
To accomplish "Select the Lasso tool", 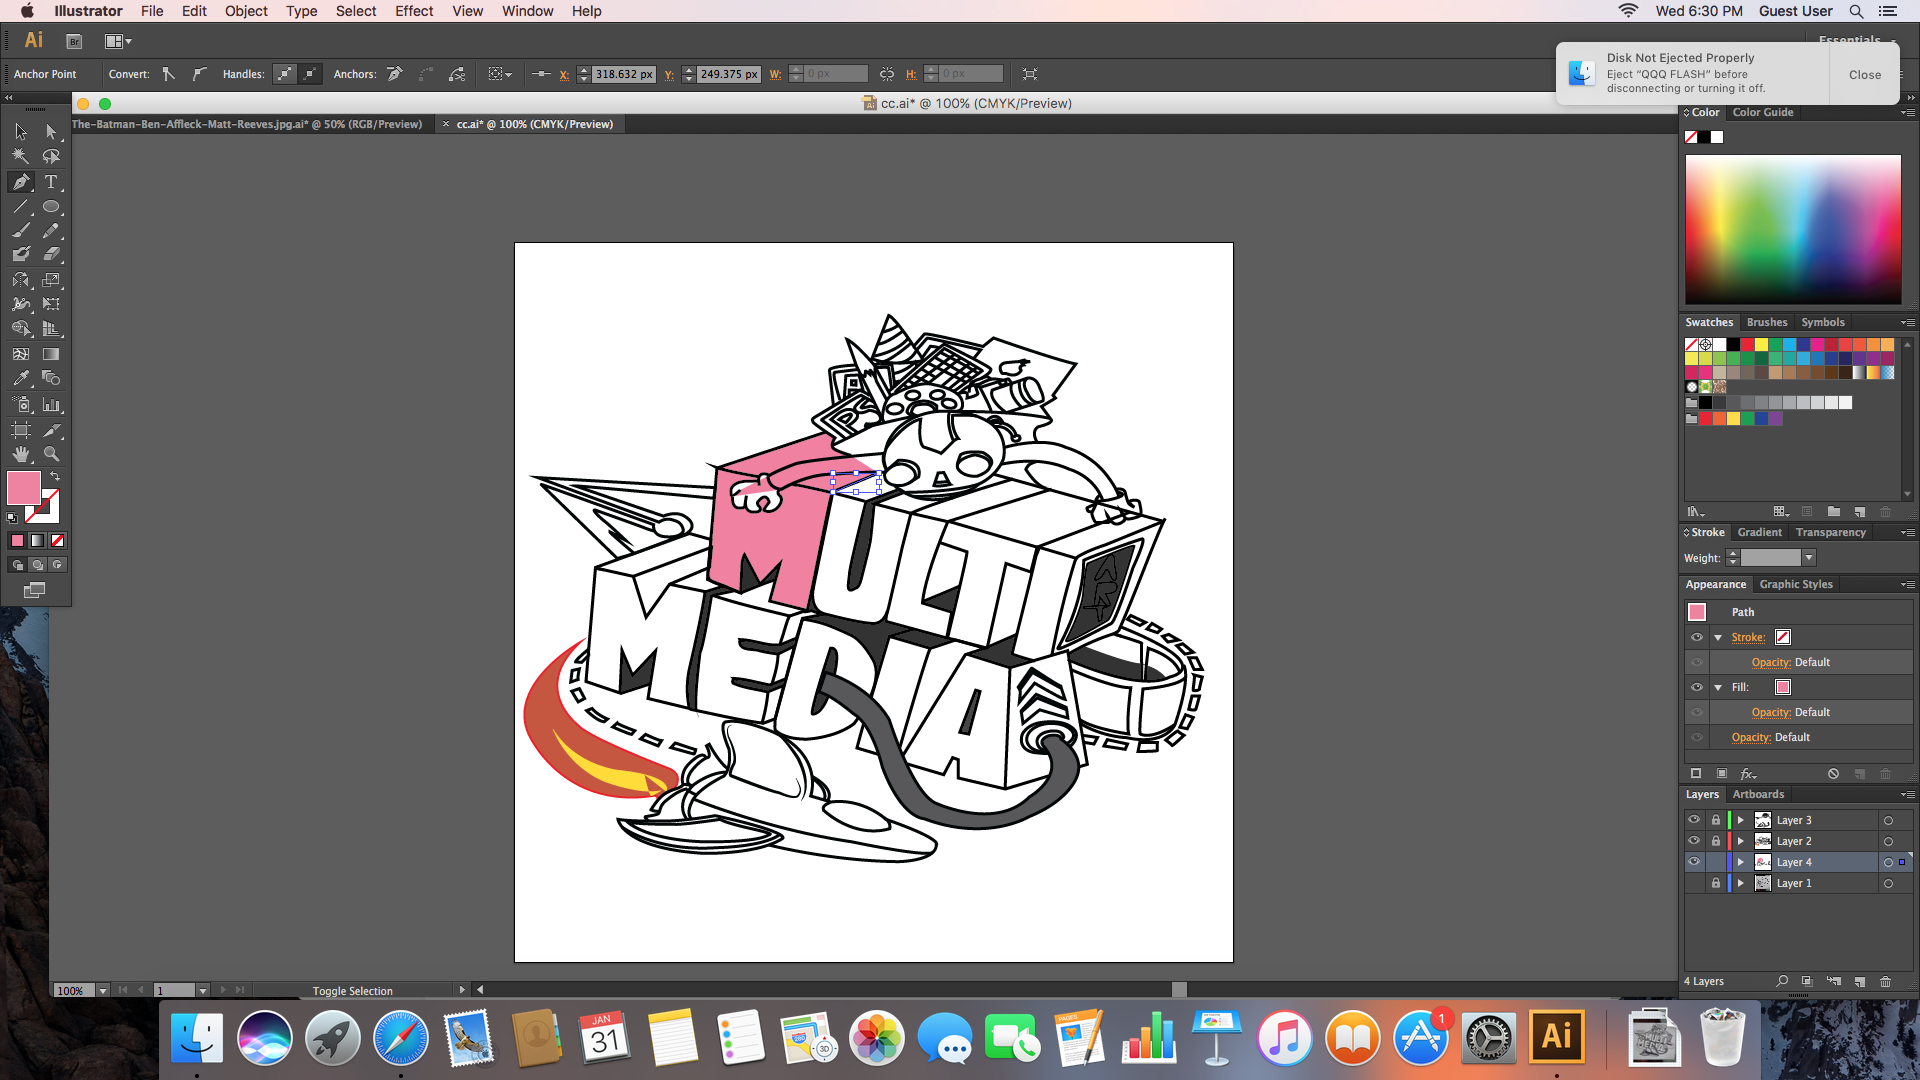I will pyautogui.click(x=51, y=157).
